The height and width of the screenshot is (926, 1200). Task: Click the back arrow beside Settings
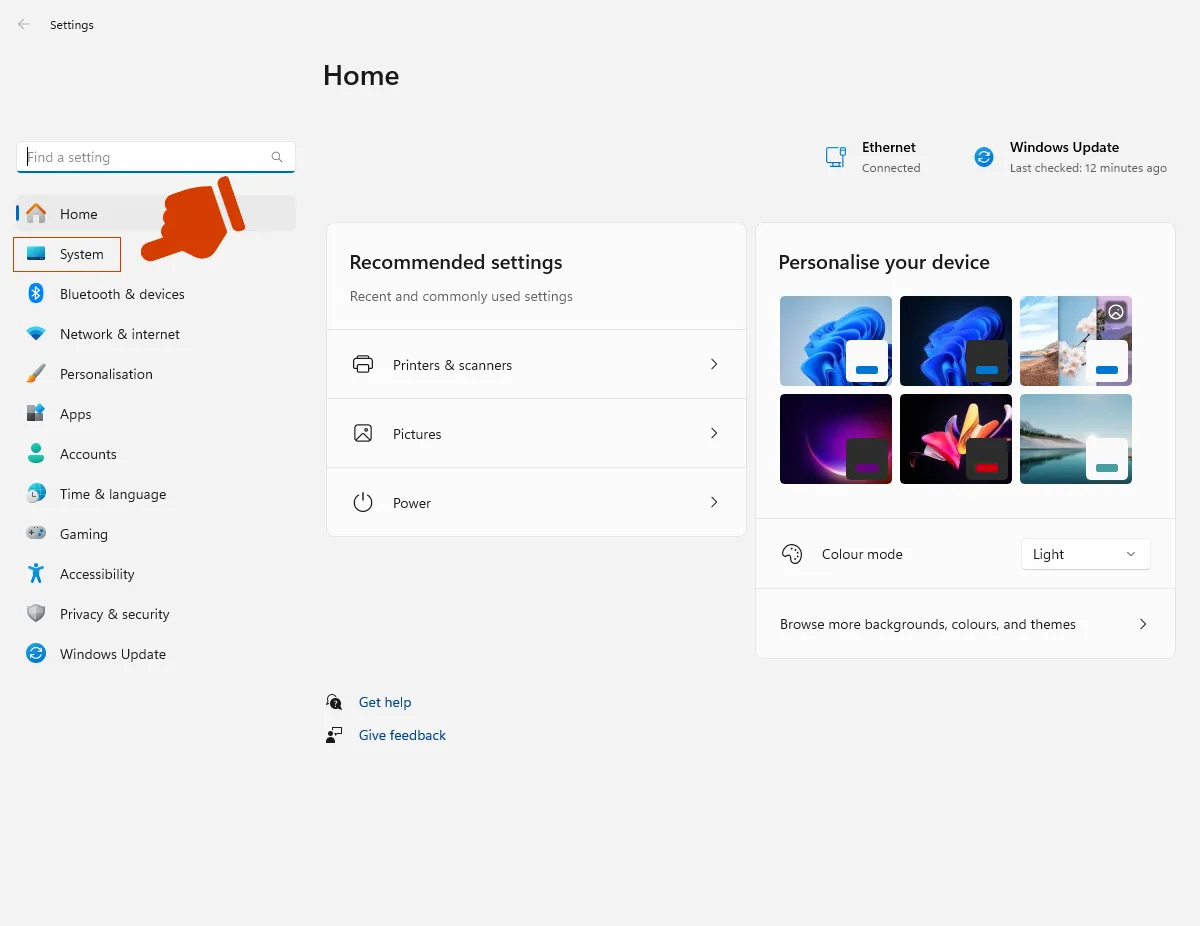coord(24,24)
